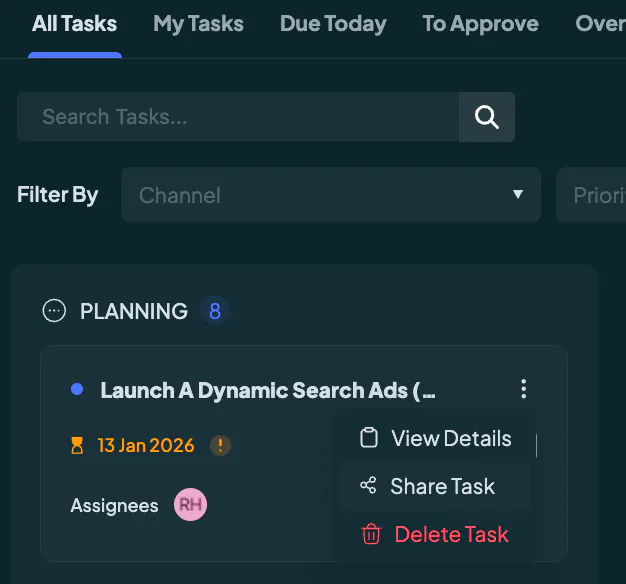This screenshot has height=584, width=626.
Task: Switch to the All Tasks tab
Action: (75, 24)
